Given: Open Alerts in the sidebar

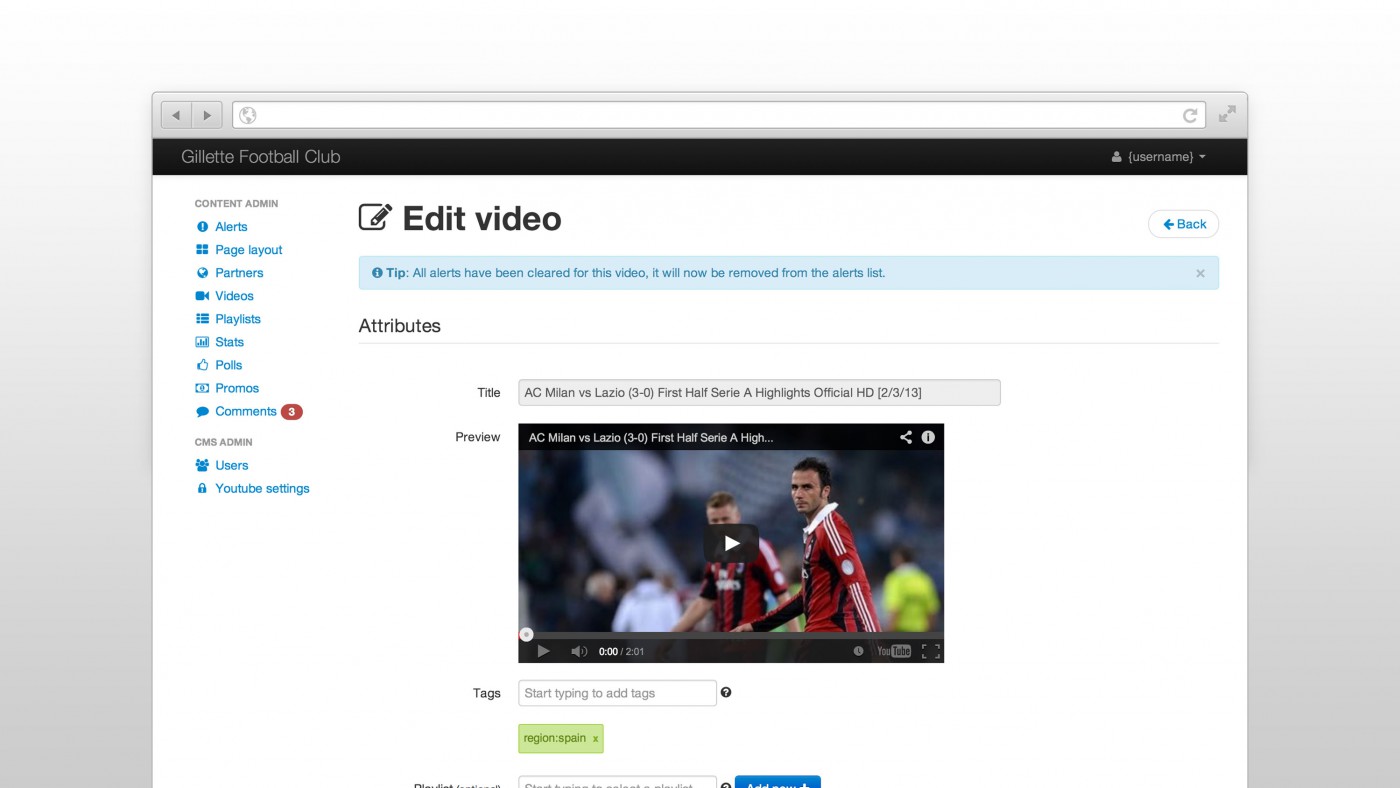Looking at the screenshot, I should [x=231, y=227].
